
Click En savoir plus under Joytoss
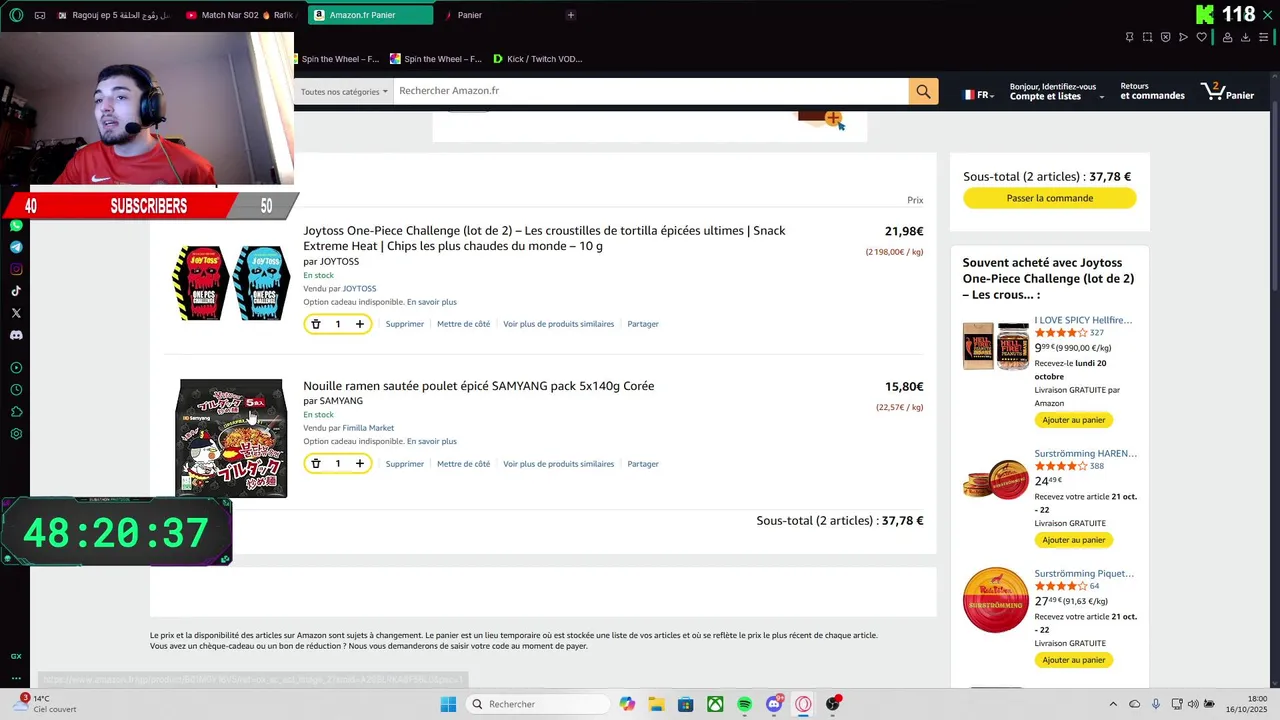point(432,302)
